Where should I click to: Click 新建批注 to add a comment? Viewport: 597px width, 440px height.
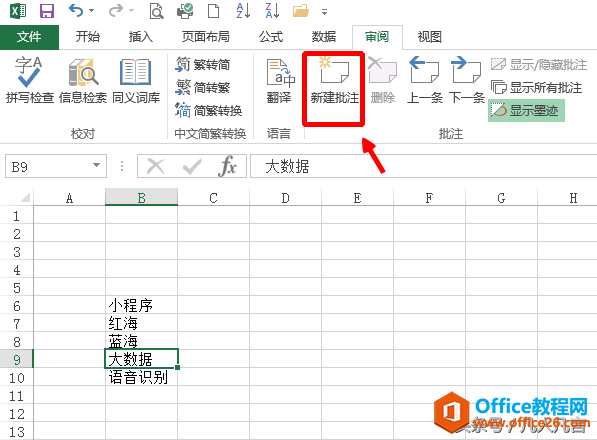pyautogui.click(x=334, y=80)
